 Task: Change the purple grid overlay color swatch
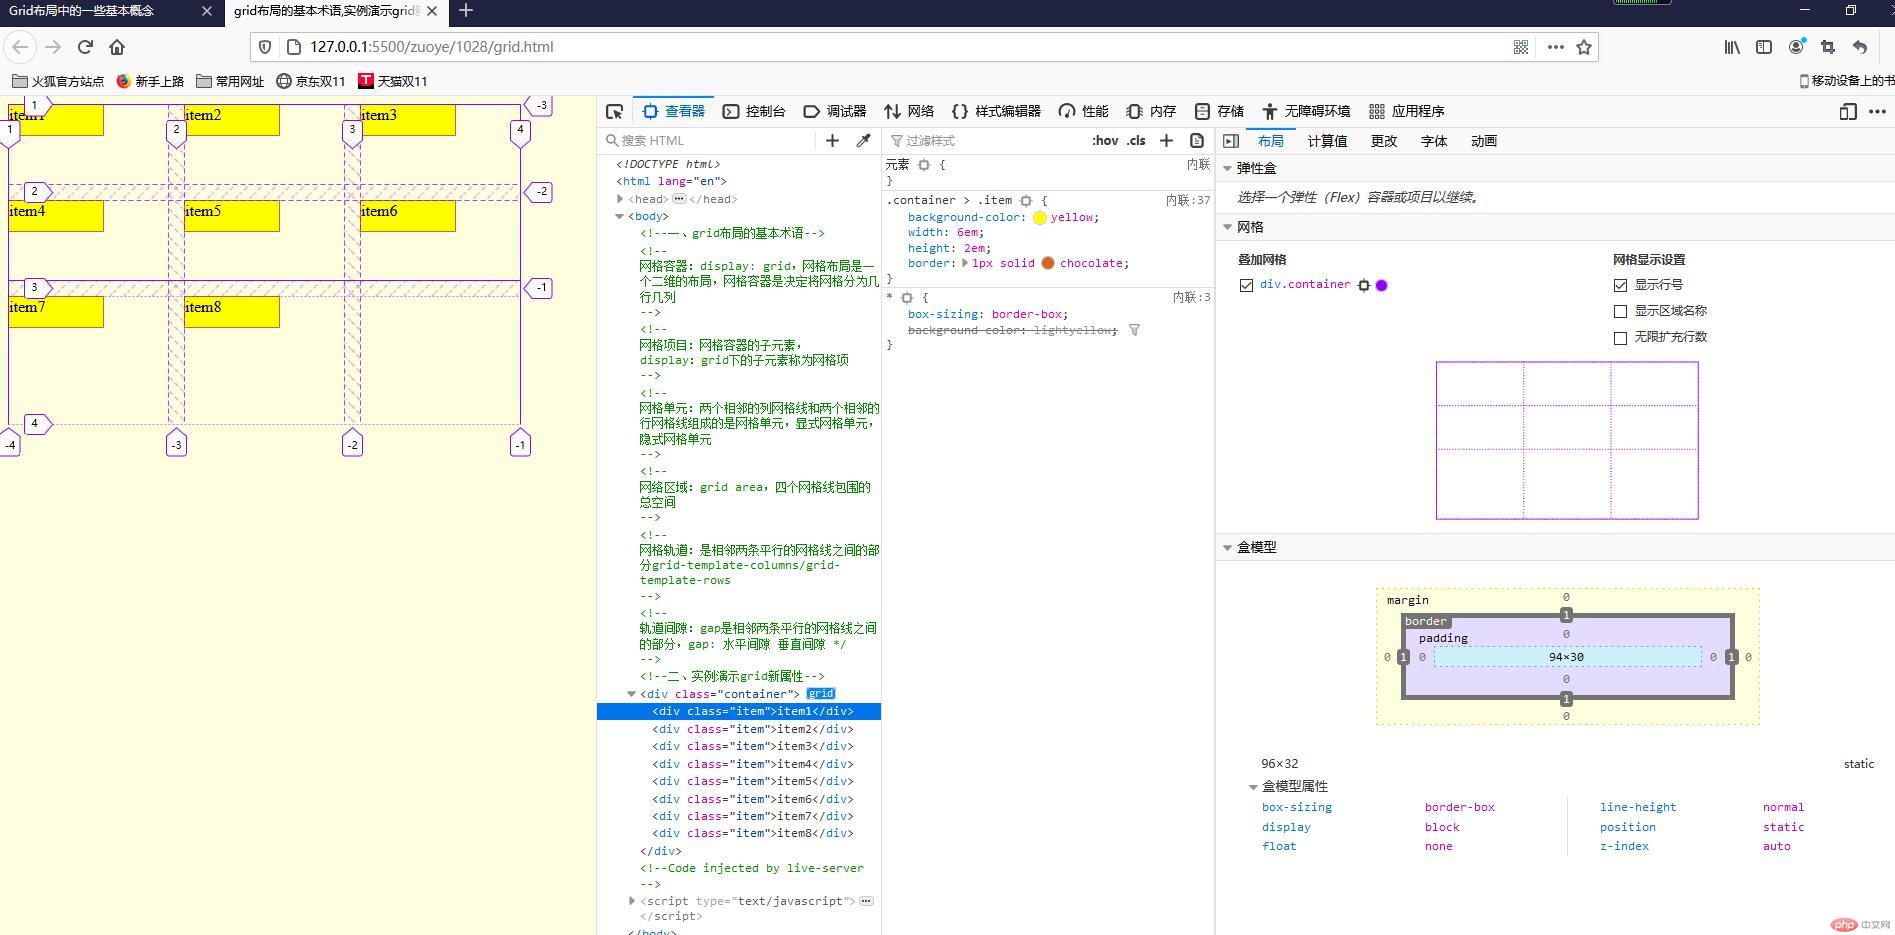tap(1382, 285)
